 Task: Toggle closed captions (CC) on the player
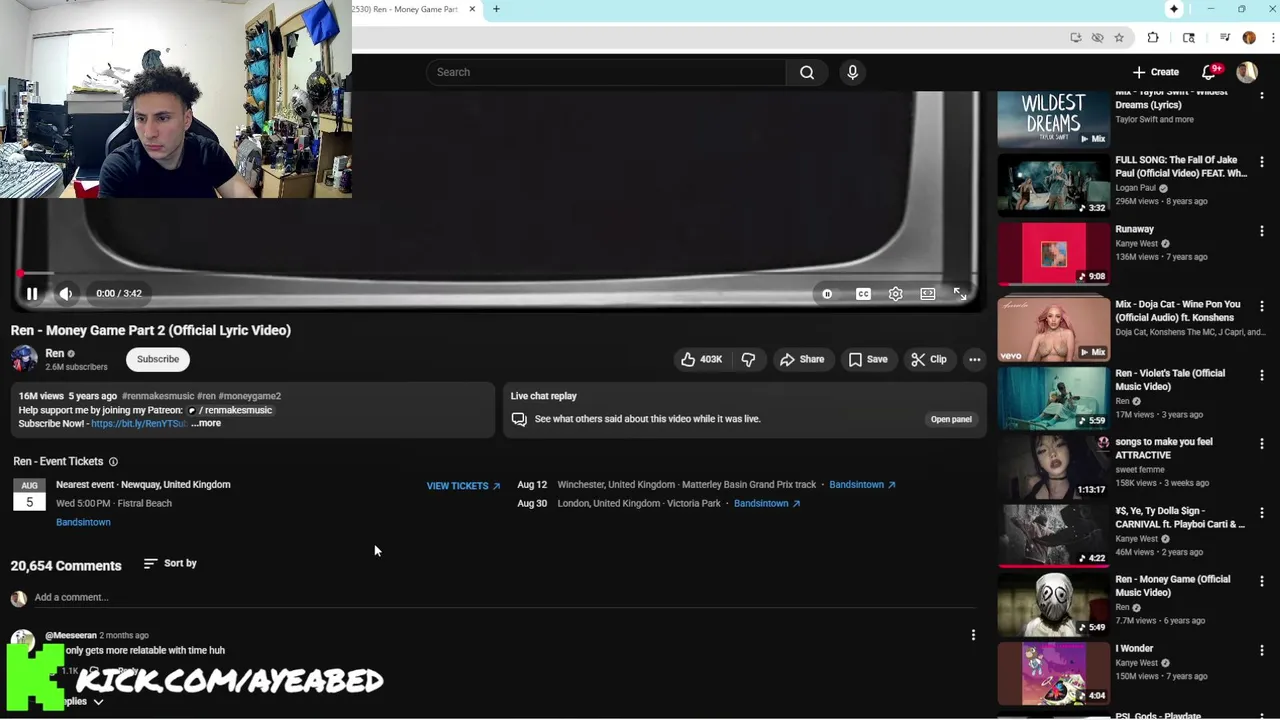[863, 294]
